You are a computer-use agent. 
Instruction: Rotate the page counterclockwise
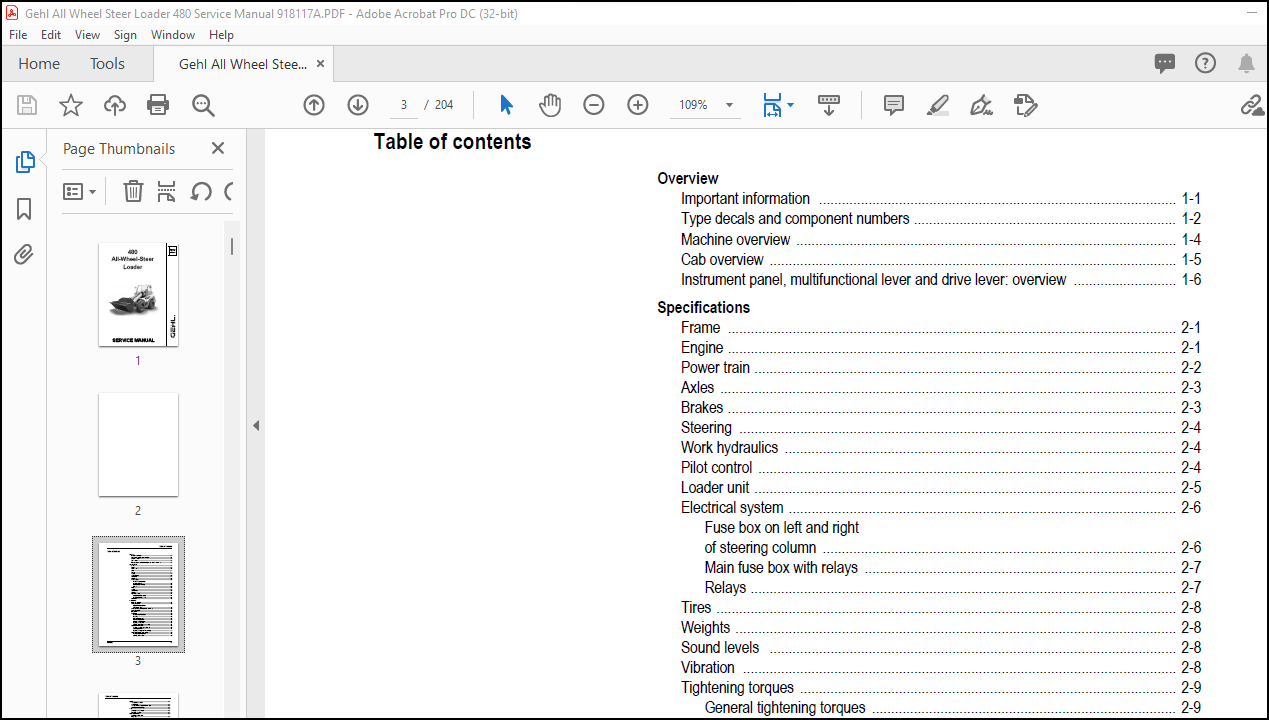[x=201, y=191]
